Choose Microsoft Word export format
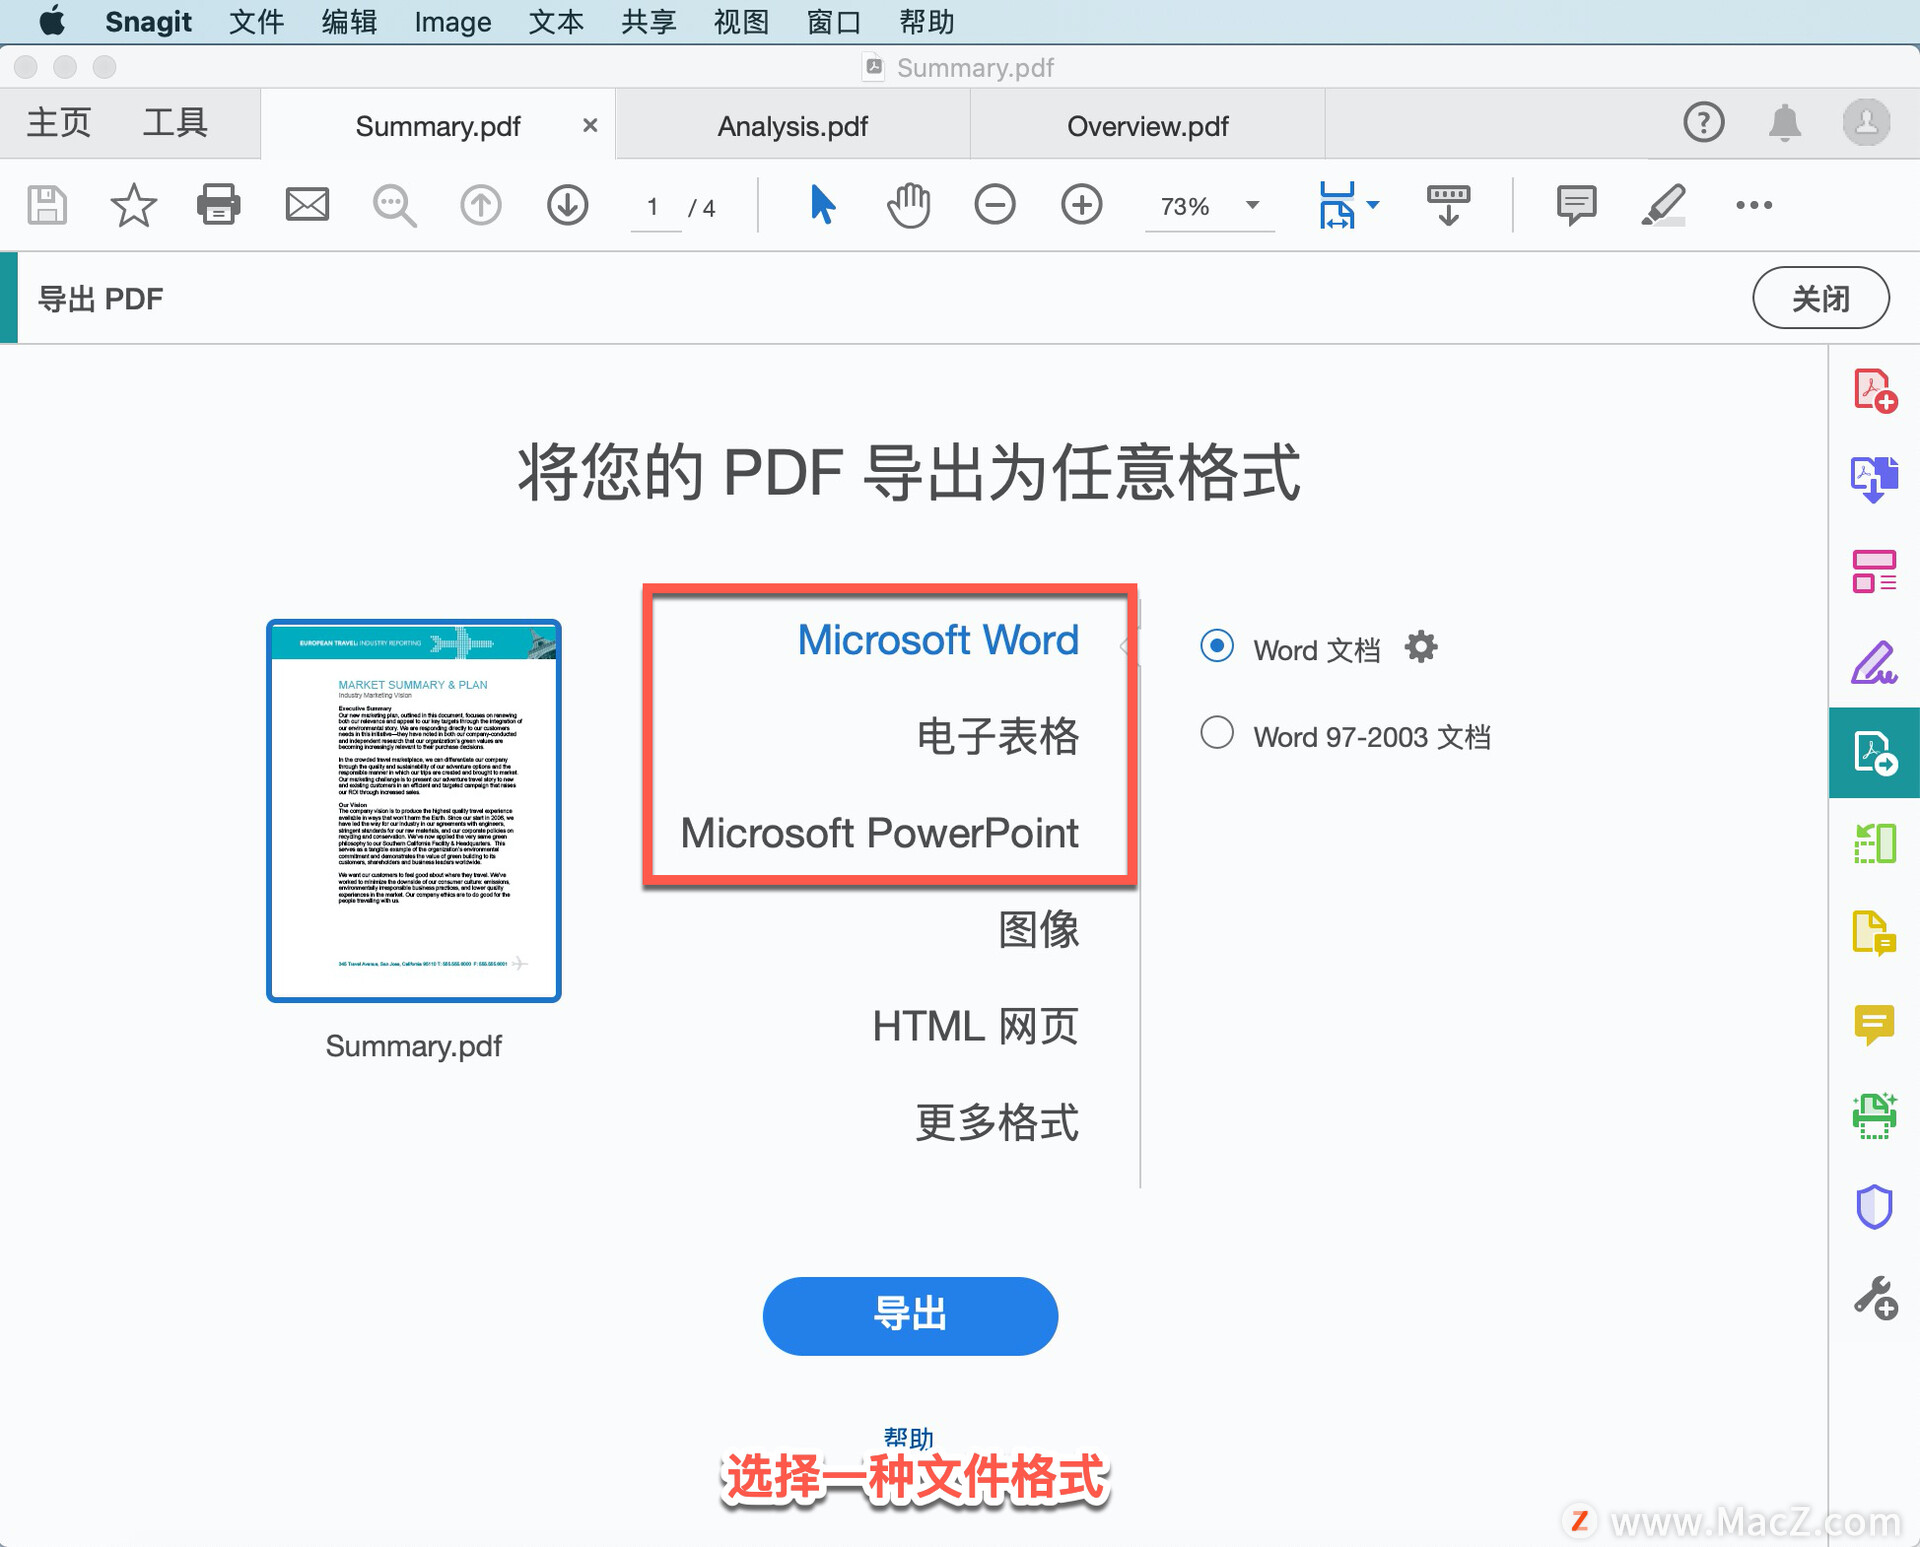The height and width of the screenshot is (1547, 1920). 938,640
